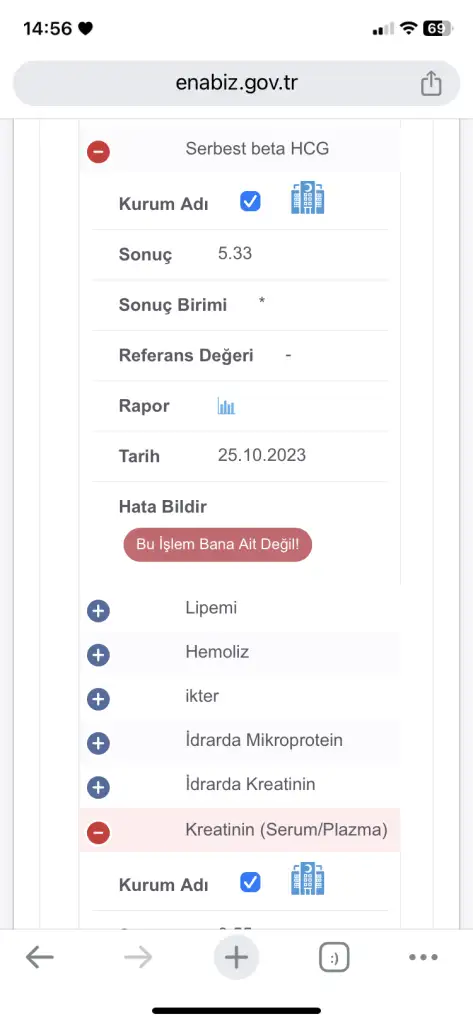Tap the browser forward arrow
This screenshot has height=1024, width=473.
138,957
